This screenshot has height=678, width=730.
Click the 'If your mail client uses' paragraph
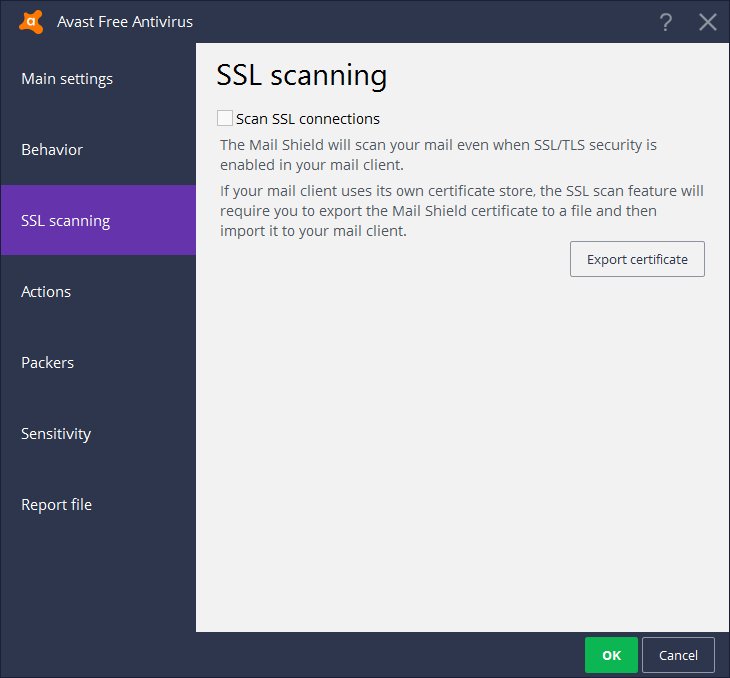462,210
